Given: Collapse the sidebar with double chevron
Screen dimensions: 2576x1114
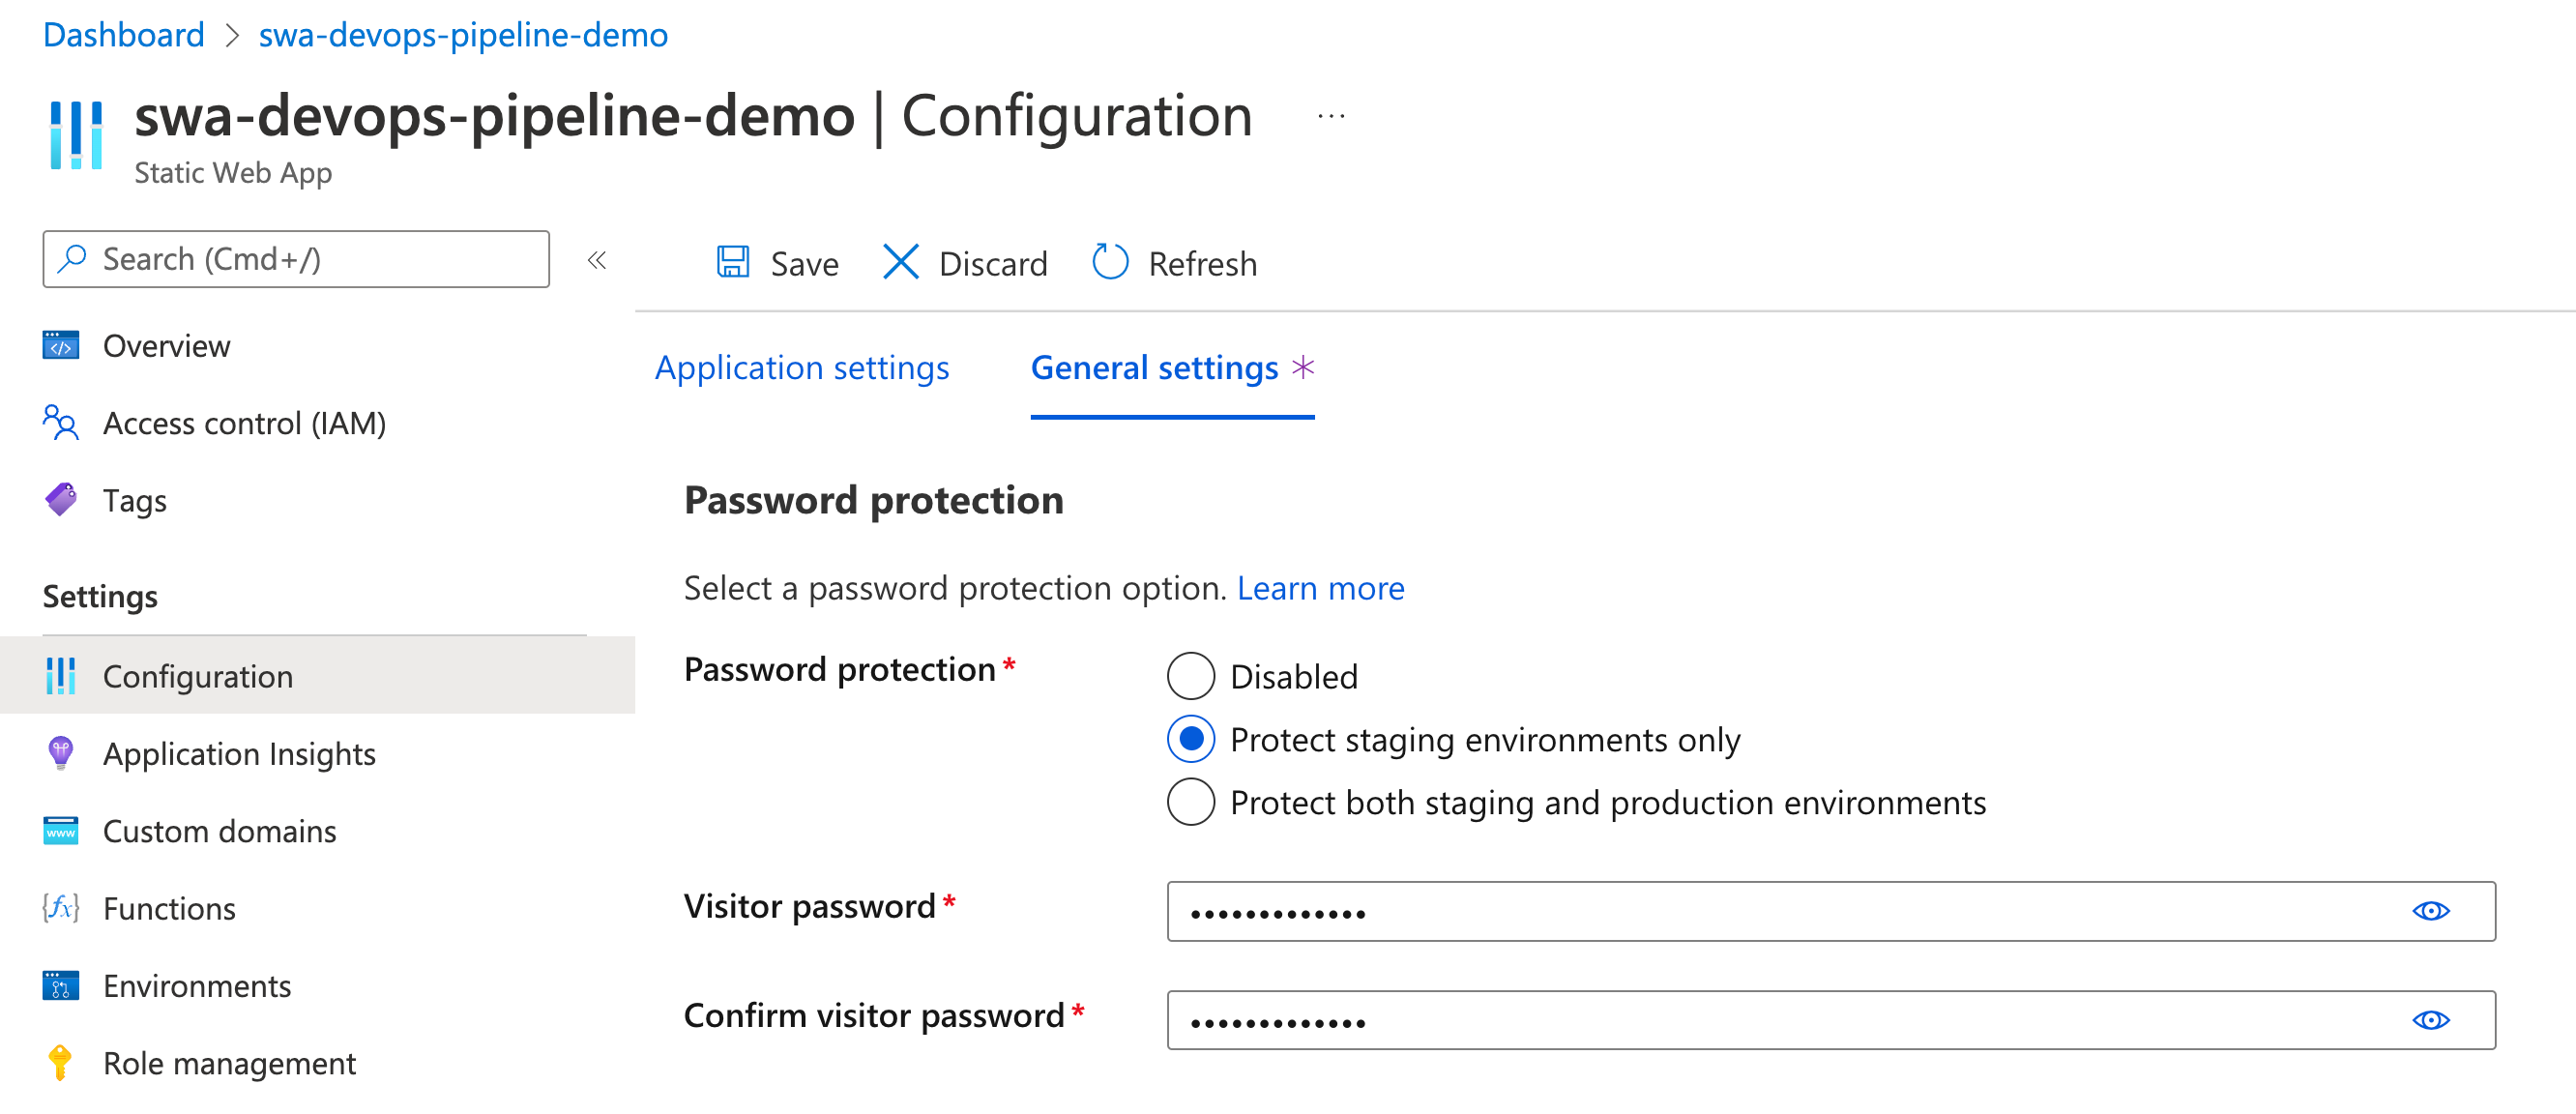Looking at the screenshot, I should 597,260.
